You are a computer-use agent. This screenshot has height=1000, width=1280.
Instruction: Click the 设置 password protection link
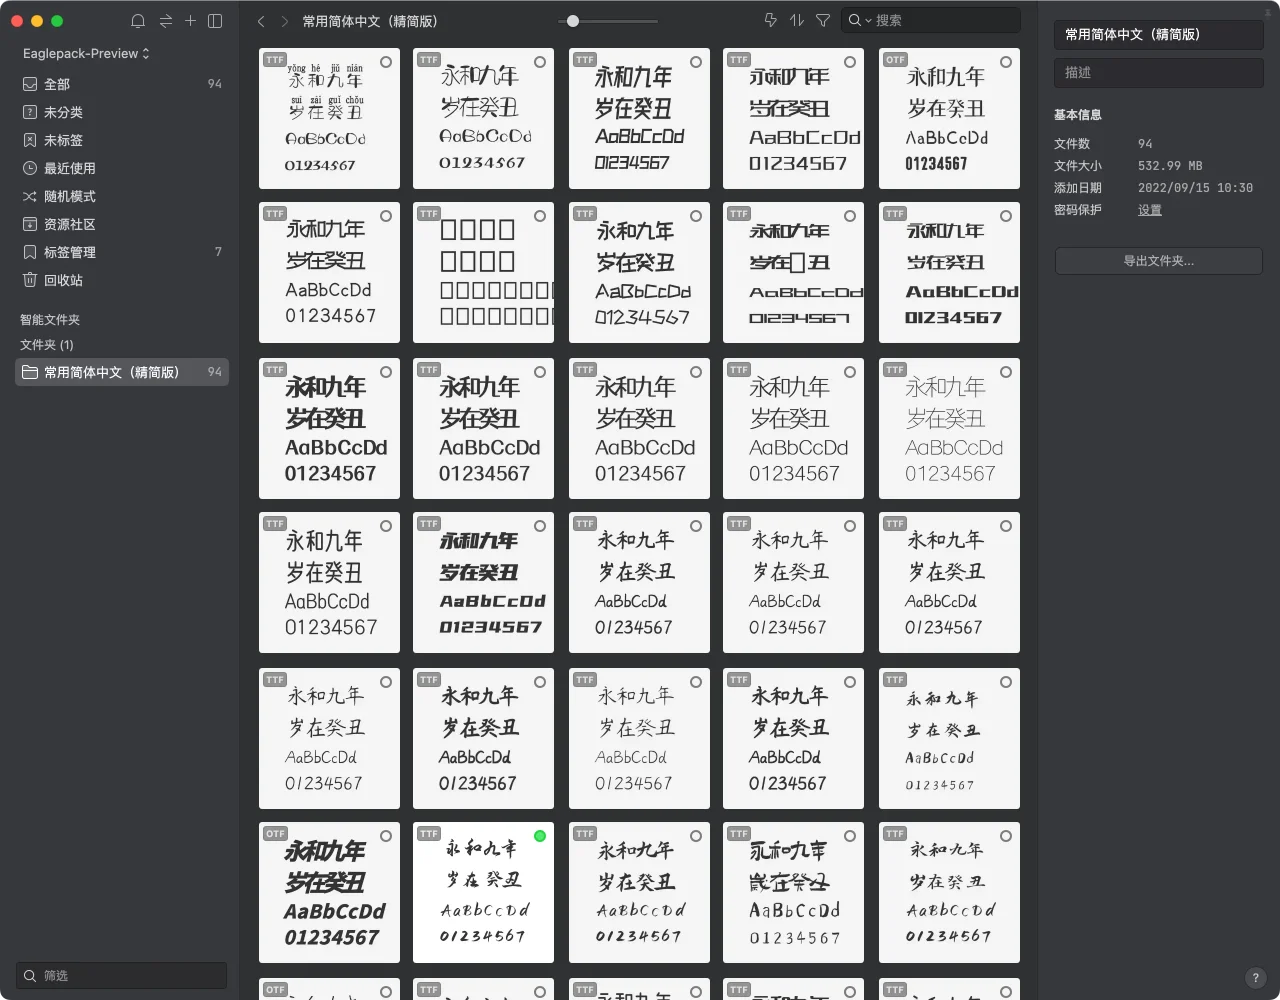click(1149, 210)
